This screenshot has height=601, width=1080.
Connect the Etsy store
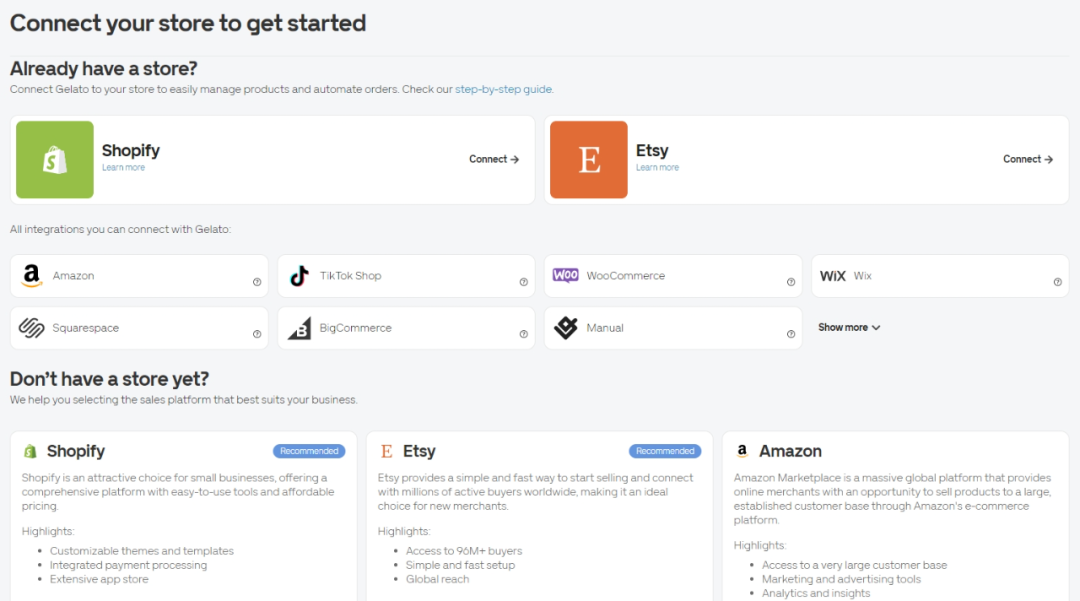(x=1028, y=159)
